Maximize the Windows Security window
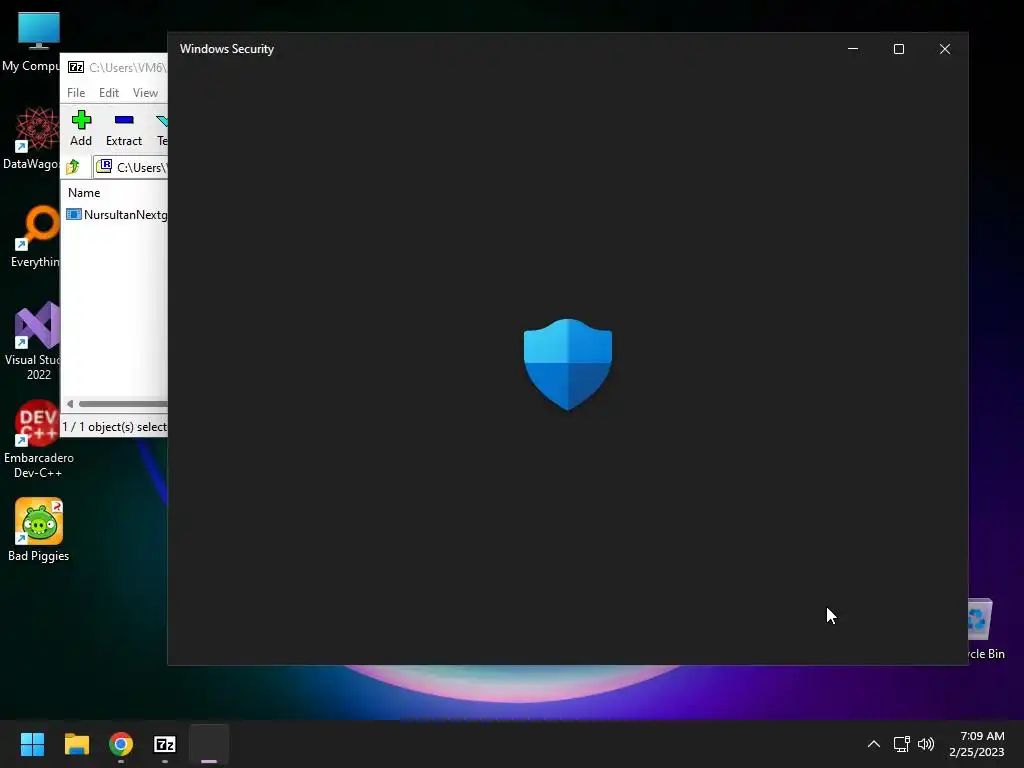This screenshot has height=768, width=1024. coord(899,49)
